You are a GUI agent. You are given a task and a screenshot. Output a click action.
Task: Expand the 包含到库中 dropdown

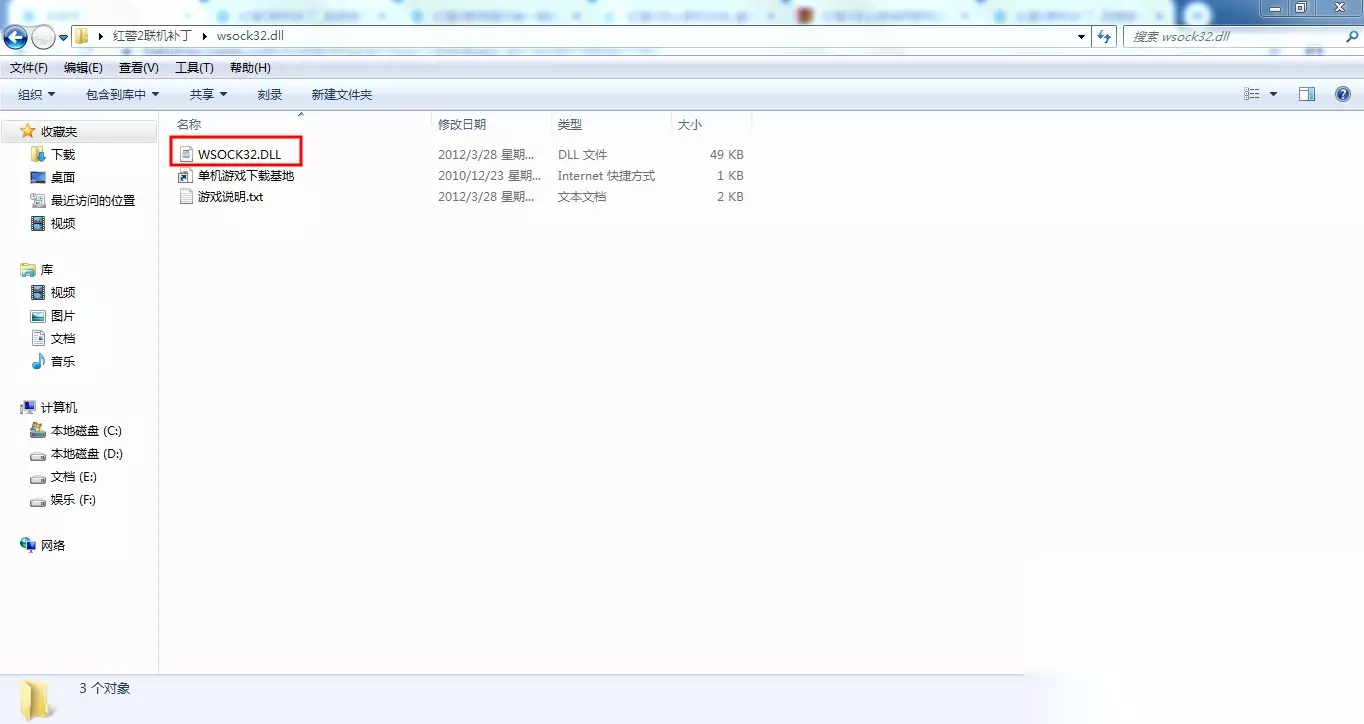pyautogui.click(x=123, y=94)
